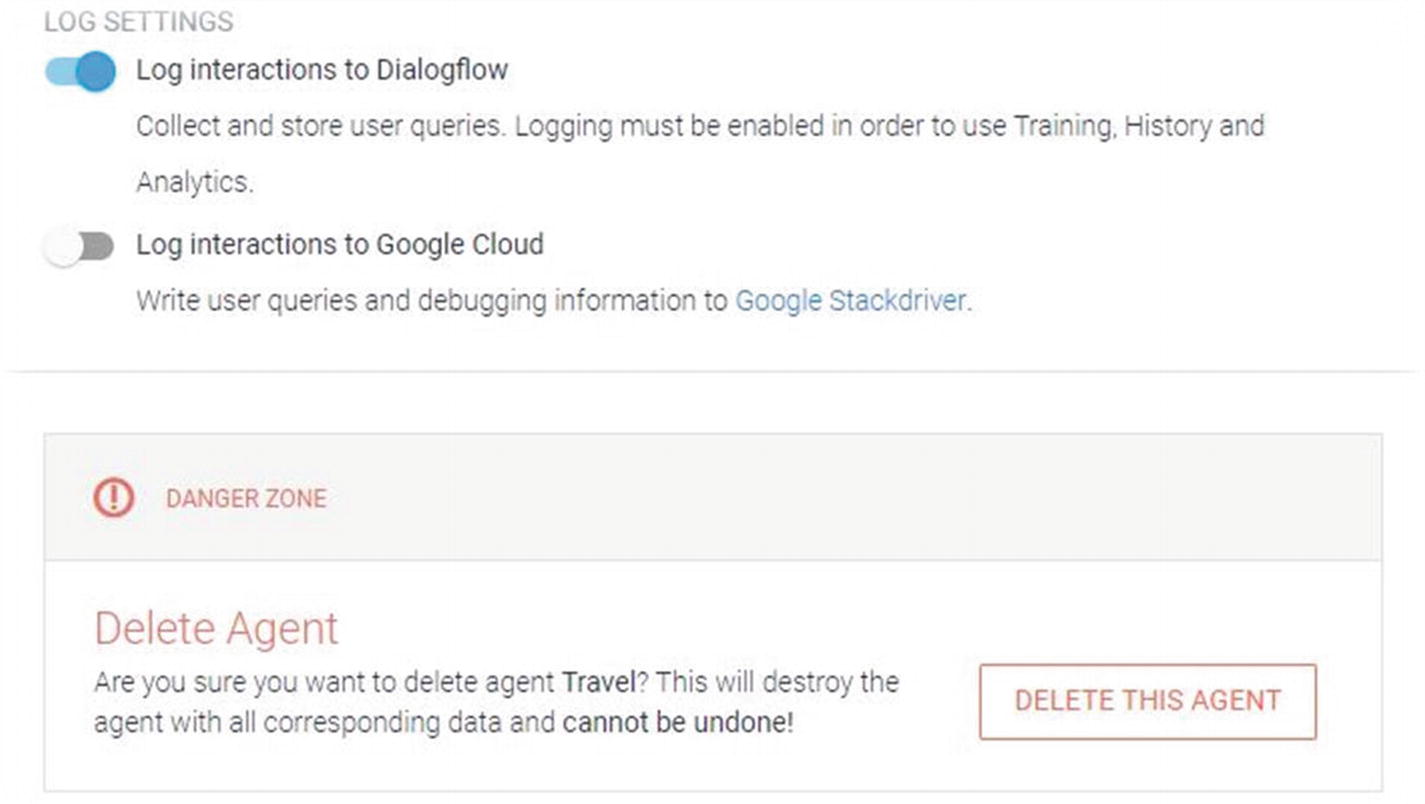Click the "agent with all corresponding data" line

pyautogui.click(x=298, y=722)
